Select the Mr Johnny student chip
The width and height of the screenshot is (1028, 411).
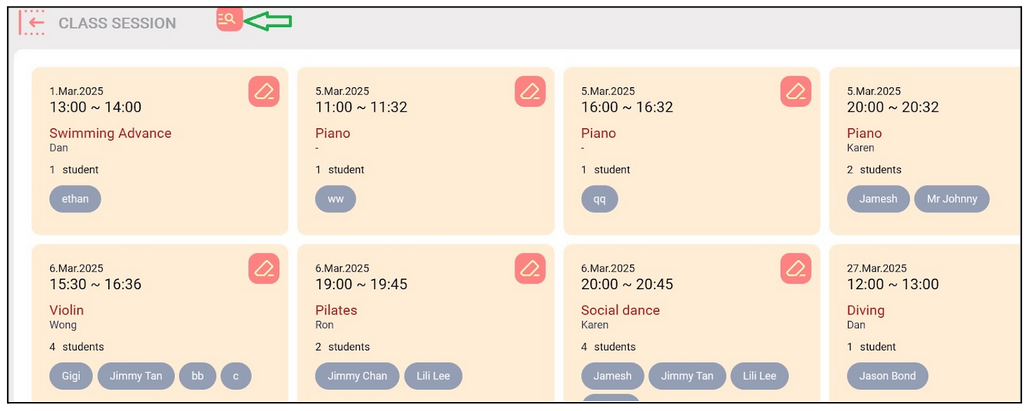tap(951, 198)
